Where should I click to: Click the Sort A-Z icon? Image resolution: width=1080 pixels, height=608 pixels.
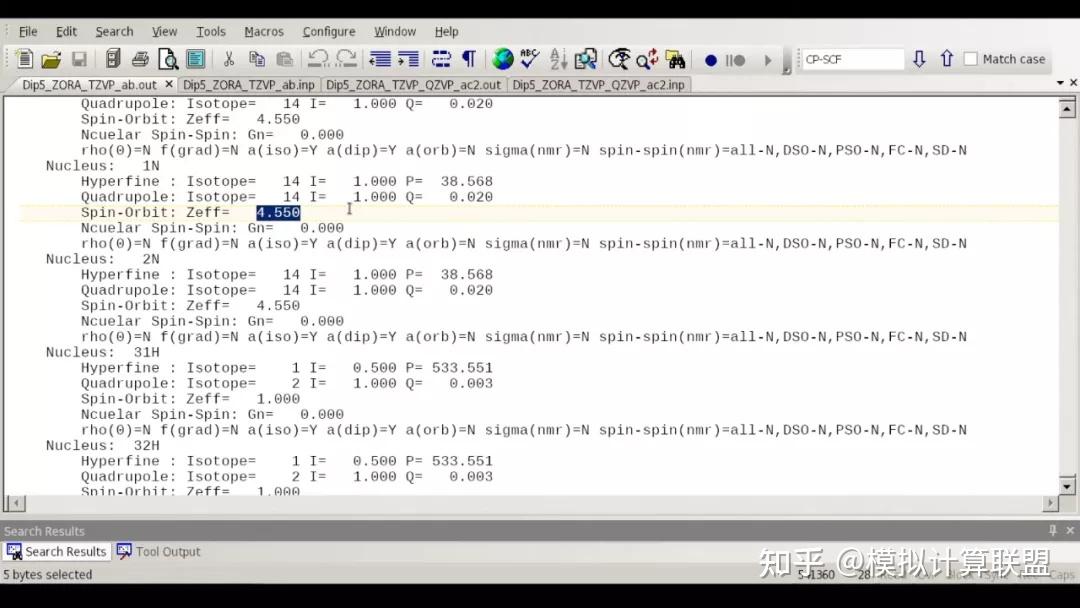coord(559,59)
